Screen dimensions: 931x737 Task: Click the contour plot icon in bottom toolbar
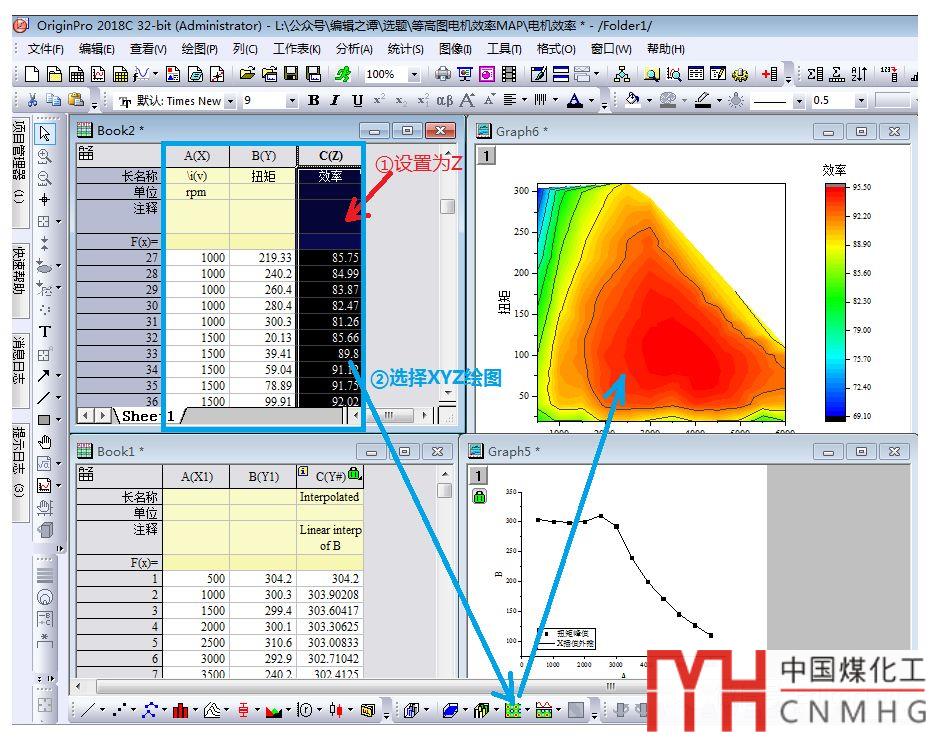tap(514, 710)
